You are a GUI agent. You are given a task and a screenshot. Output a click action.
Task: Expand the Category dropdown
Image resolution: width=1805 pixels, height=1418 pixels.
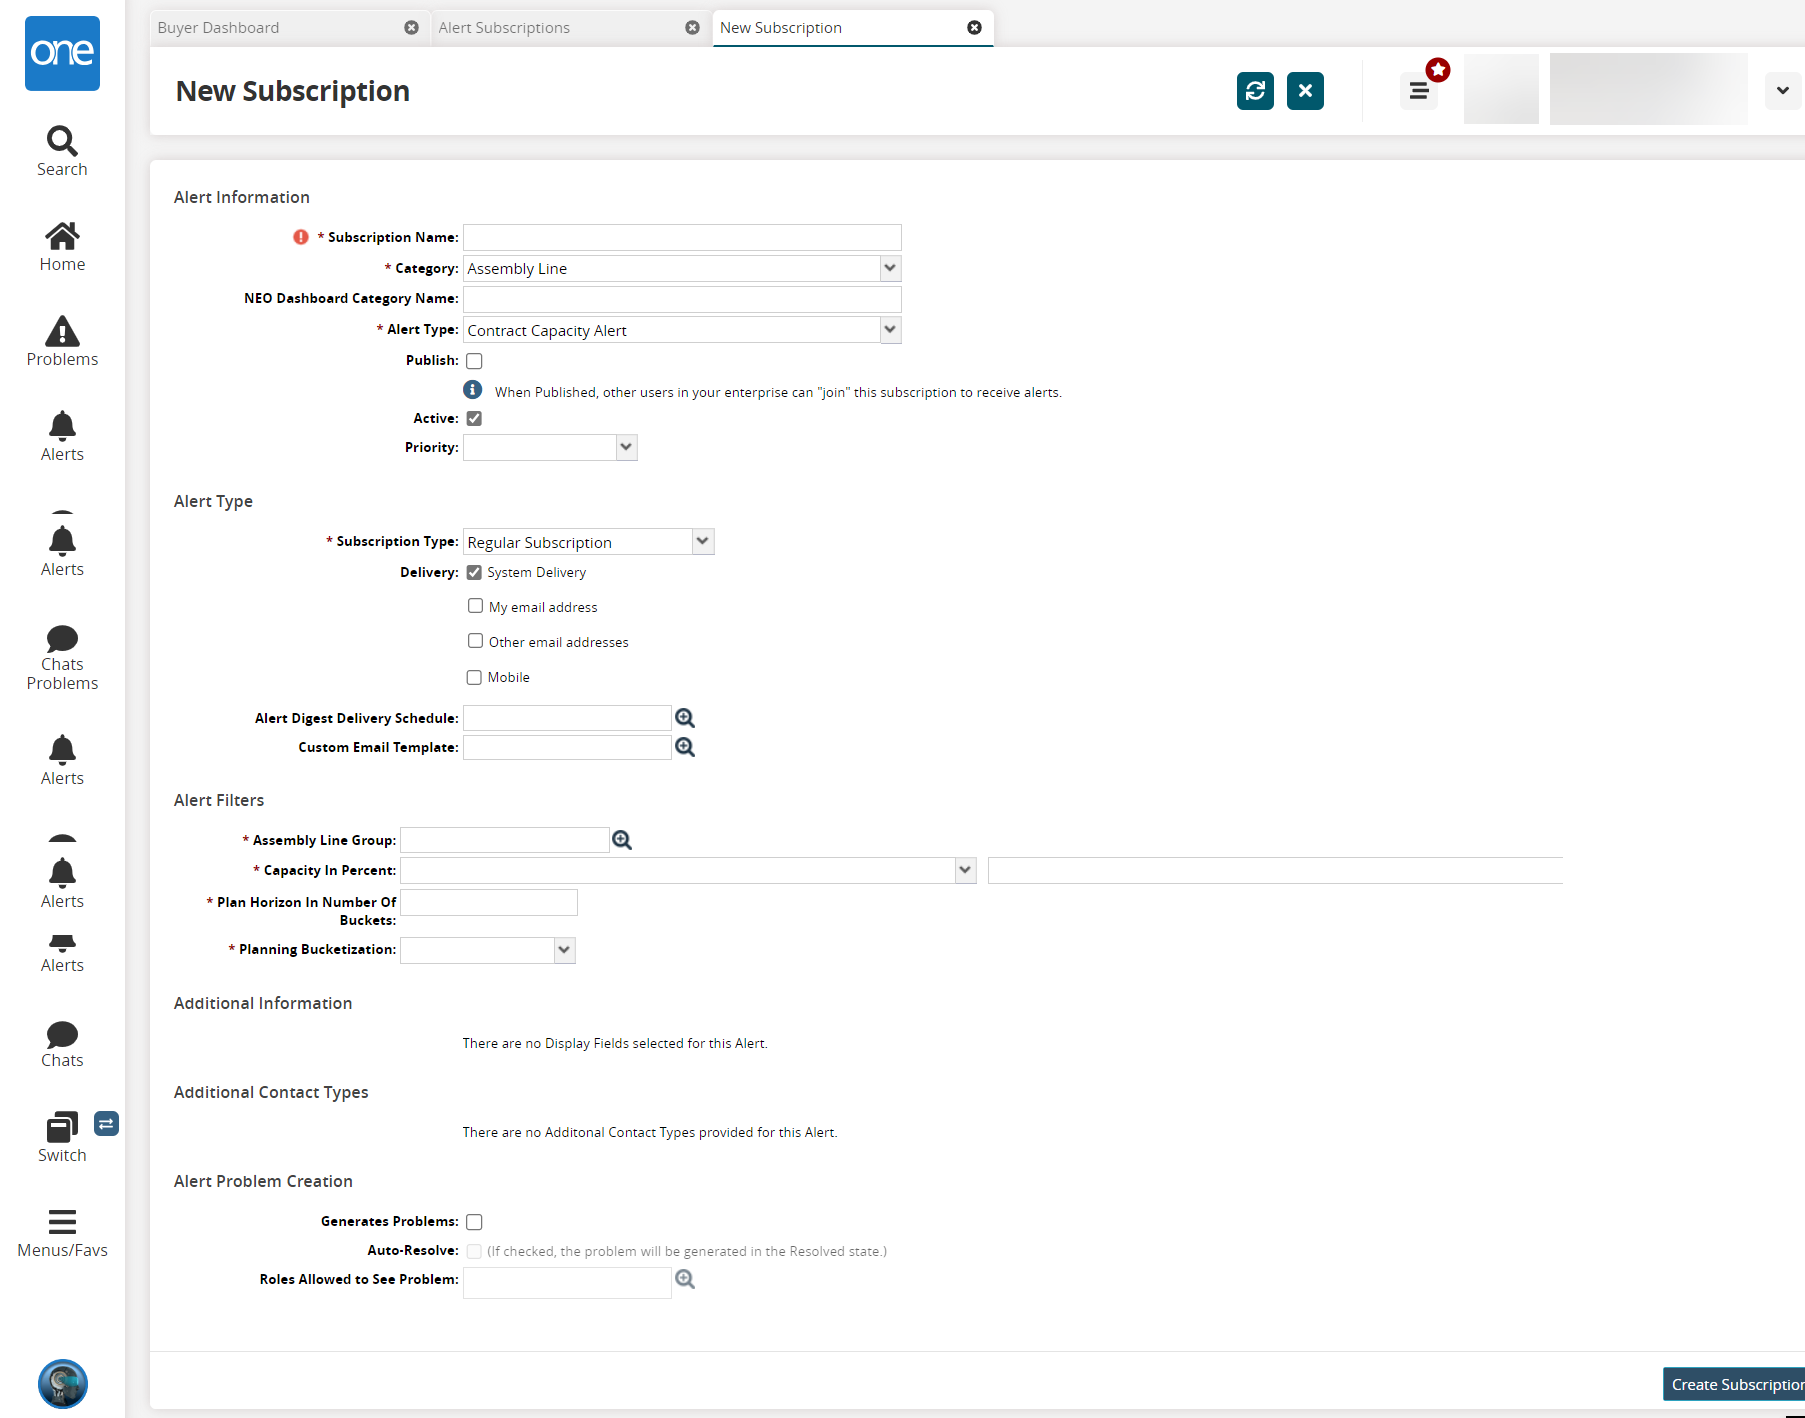(890, 268)
